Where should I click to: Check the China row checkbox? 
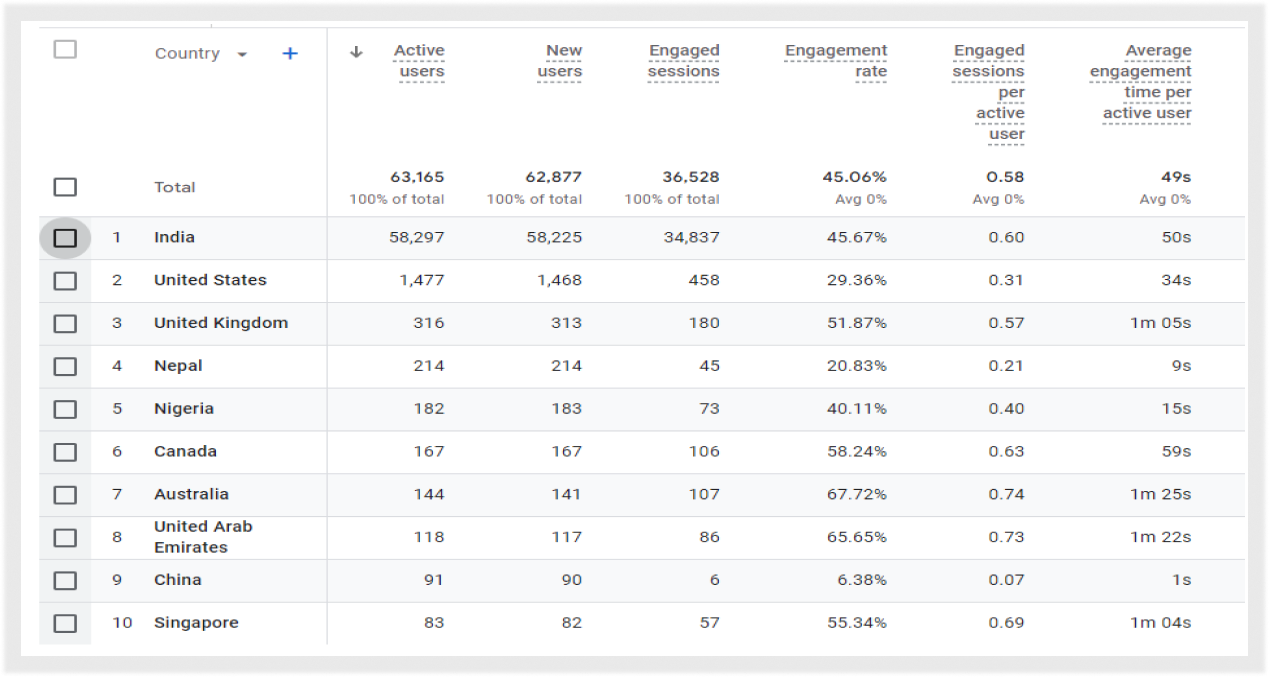65,580
